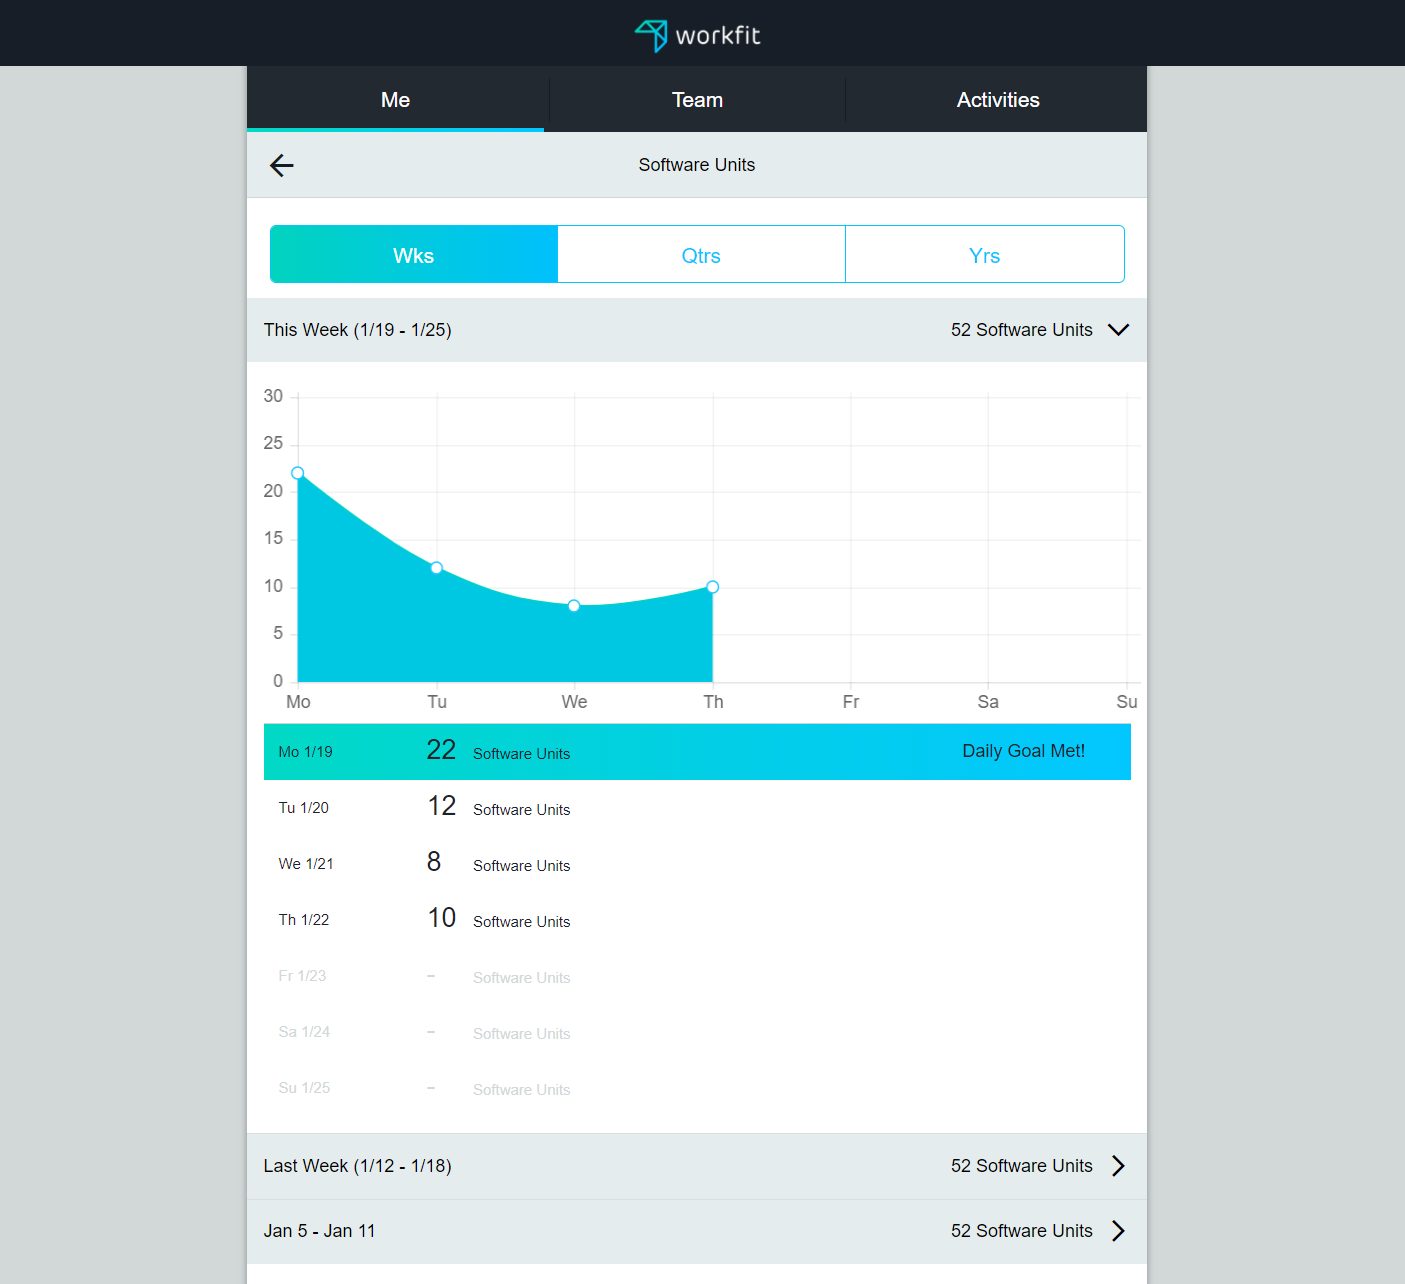Switch to Yrs view
1405x1284 pixels.
984,255
